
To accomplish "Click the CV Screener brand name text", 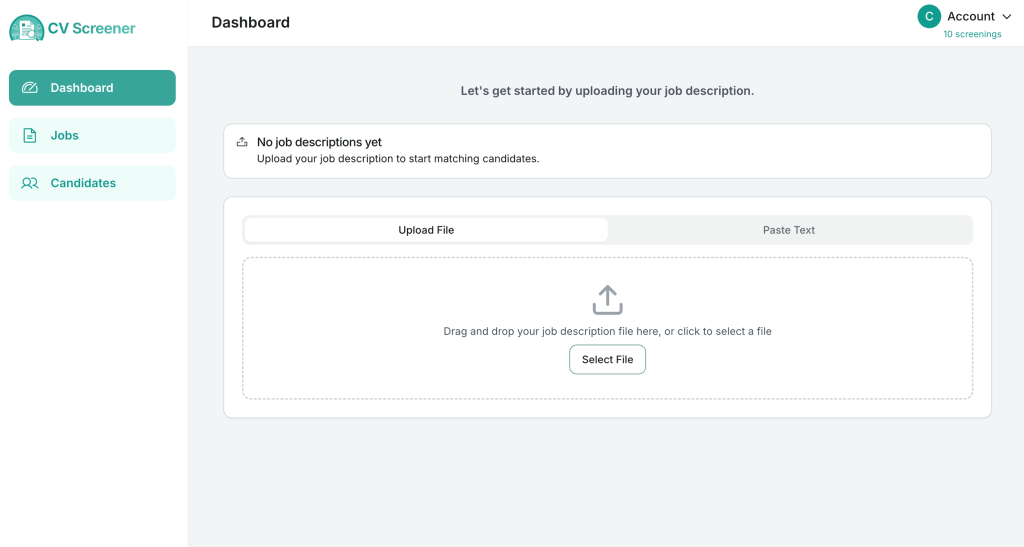I will [91, 29].
